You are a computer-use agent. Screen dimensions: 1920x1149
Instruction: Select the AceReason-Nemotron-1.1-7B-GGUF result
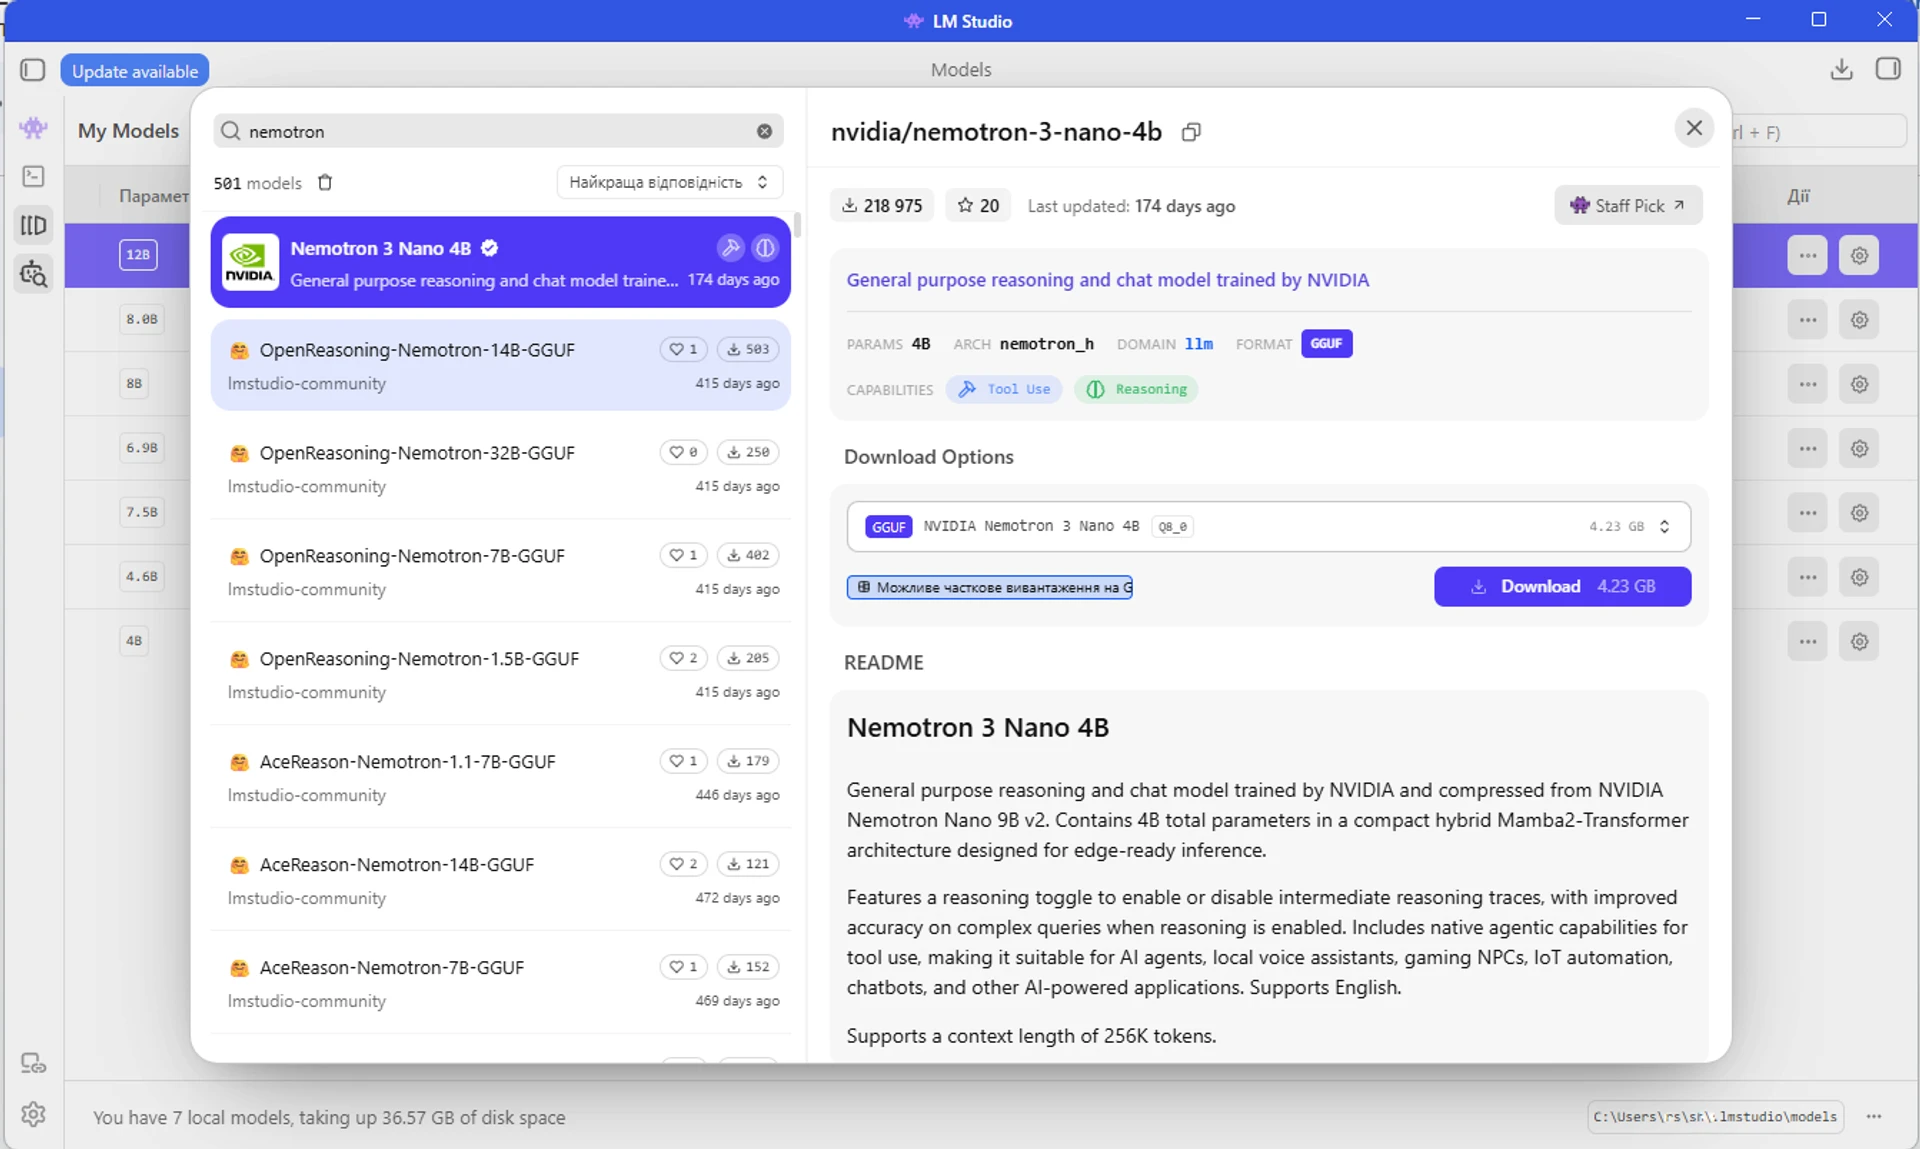coord(500,777)
